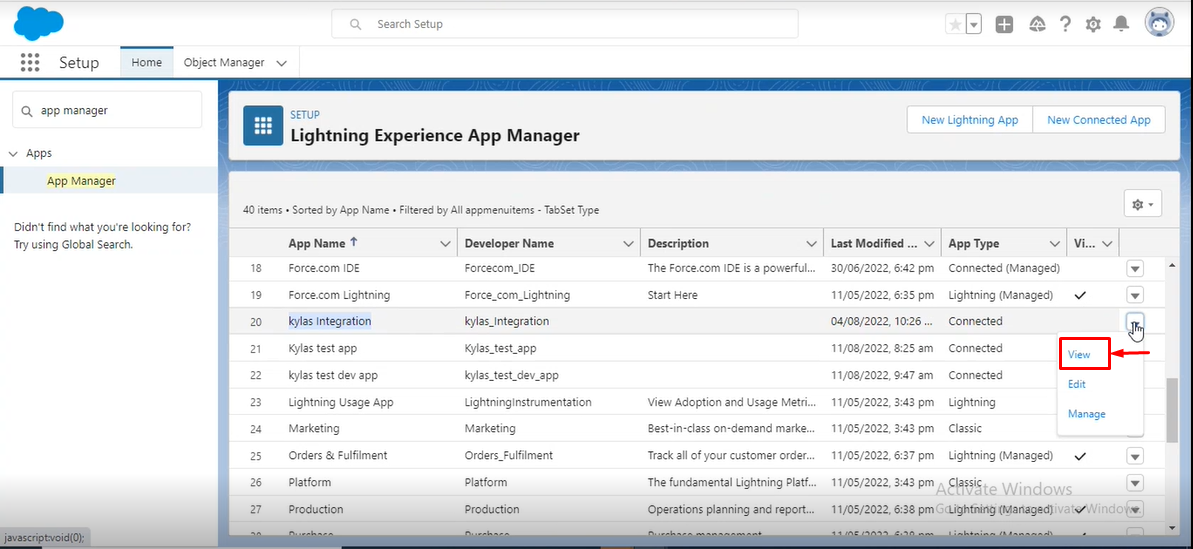Viewport: 1193px width, 549px height.
Task: Open the Description column chevron menu
Action: (x=812, y=244)
